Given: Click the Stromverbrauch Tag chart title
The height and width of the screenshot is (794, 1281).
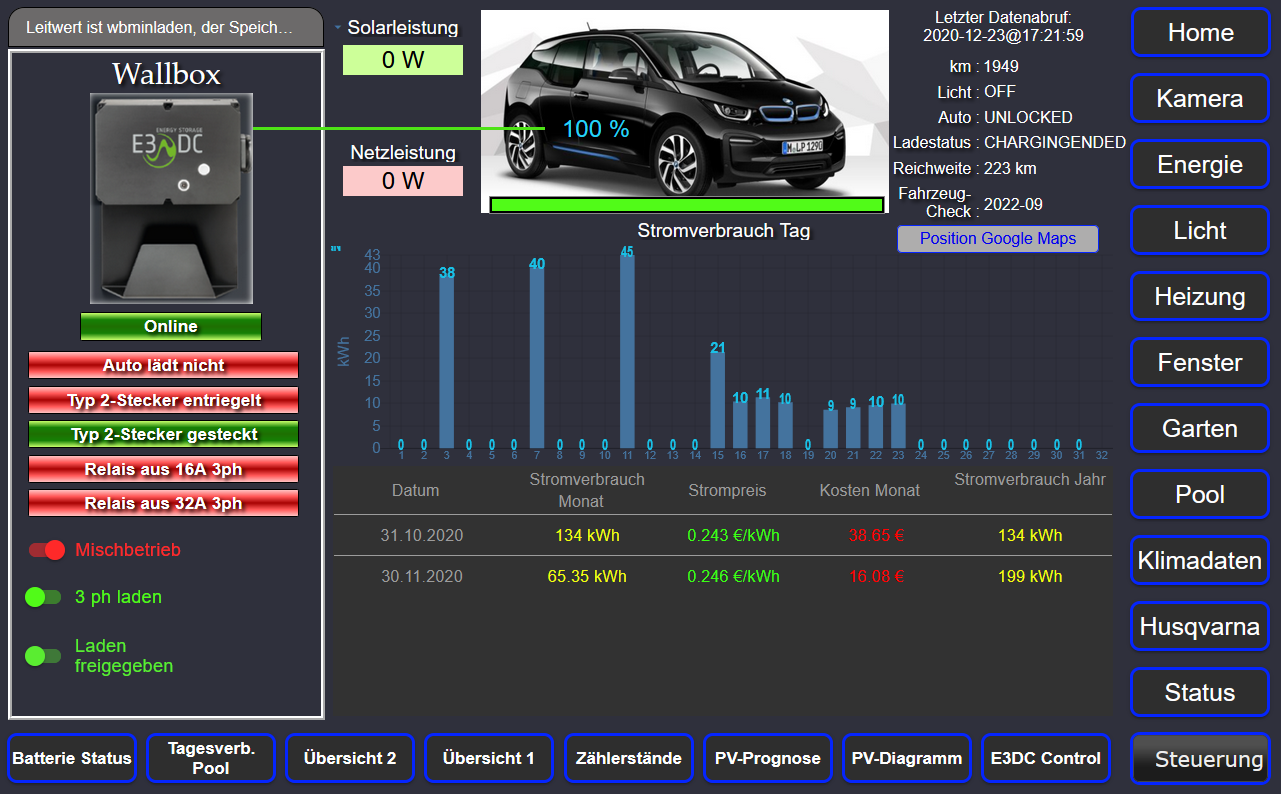Looking at the screenshot, I should click(x=724, y=231).
